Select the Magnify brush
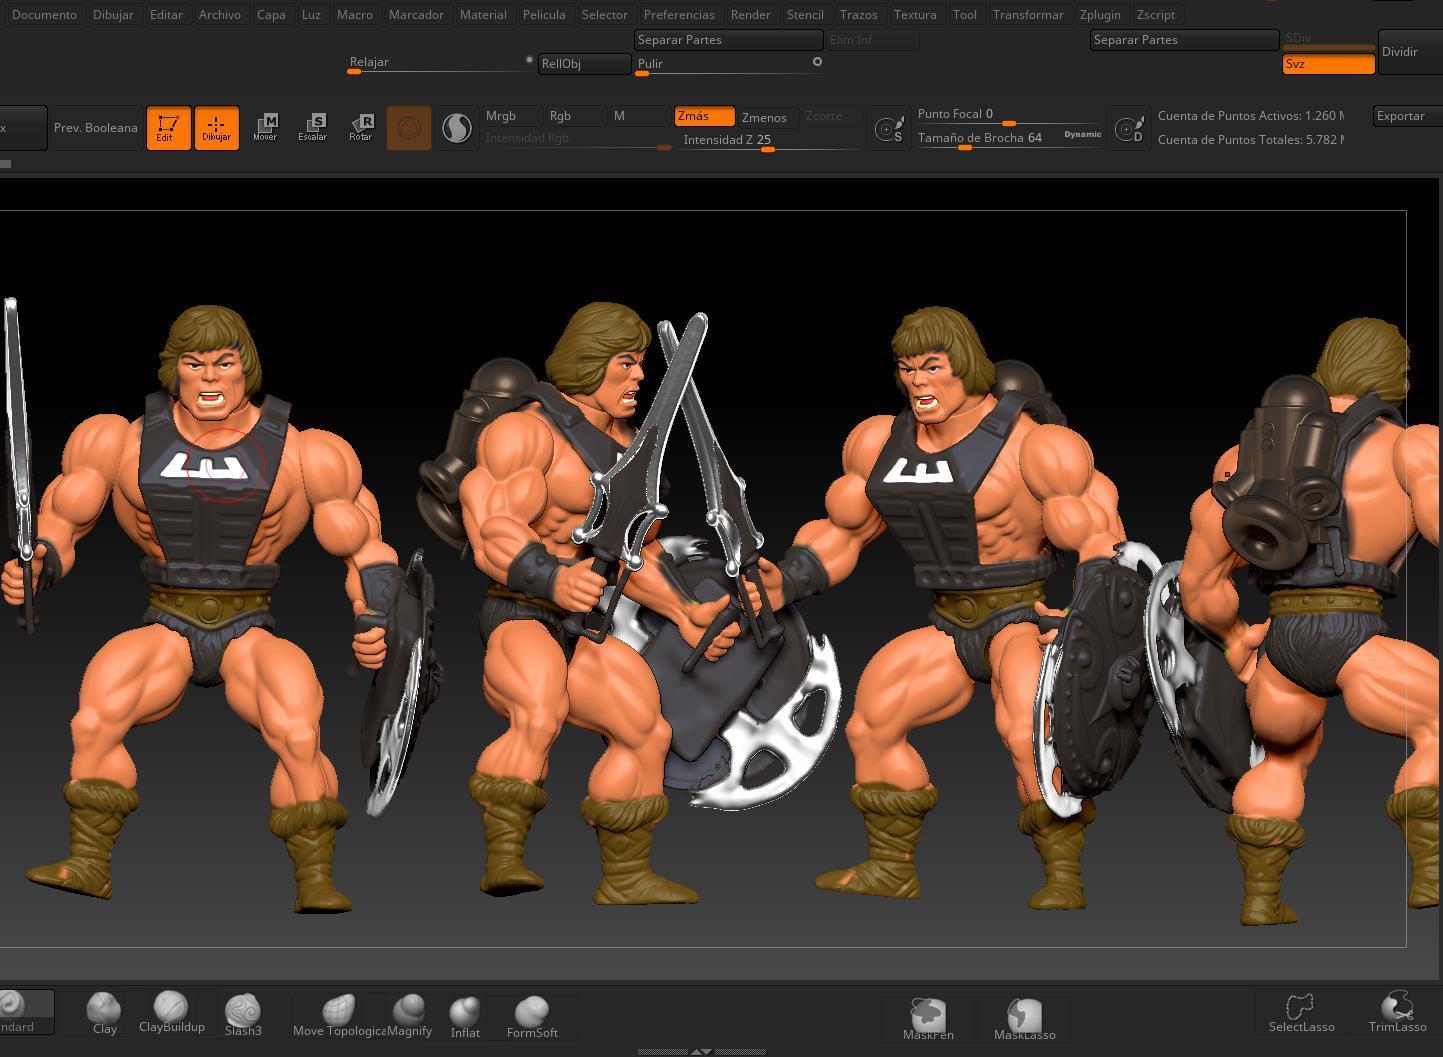 (409, 1014)
